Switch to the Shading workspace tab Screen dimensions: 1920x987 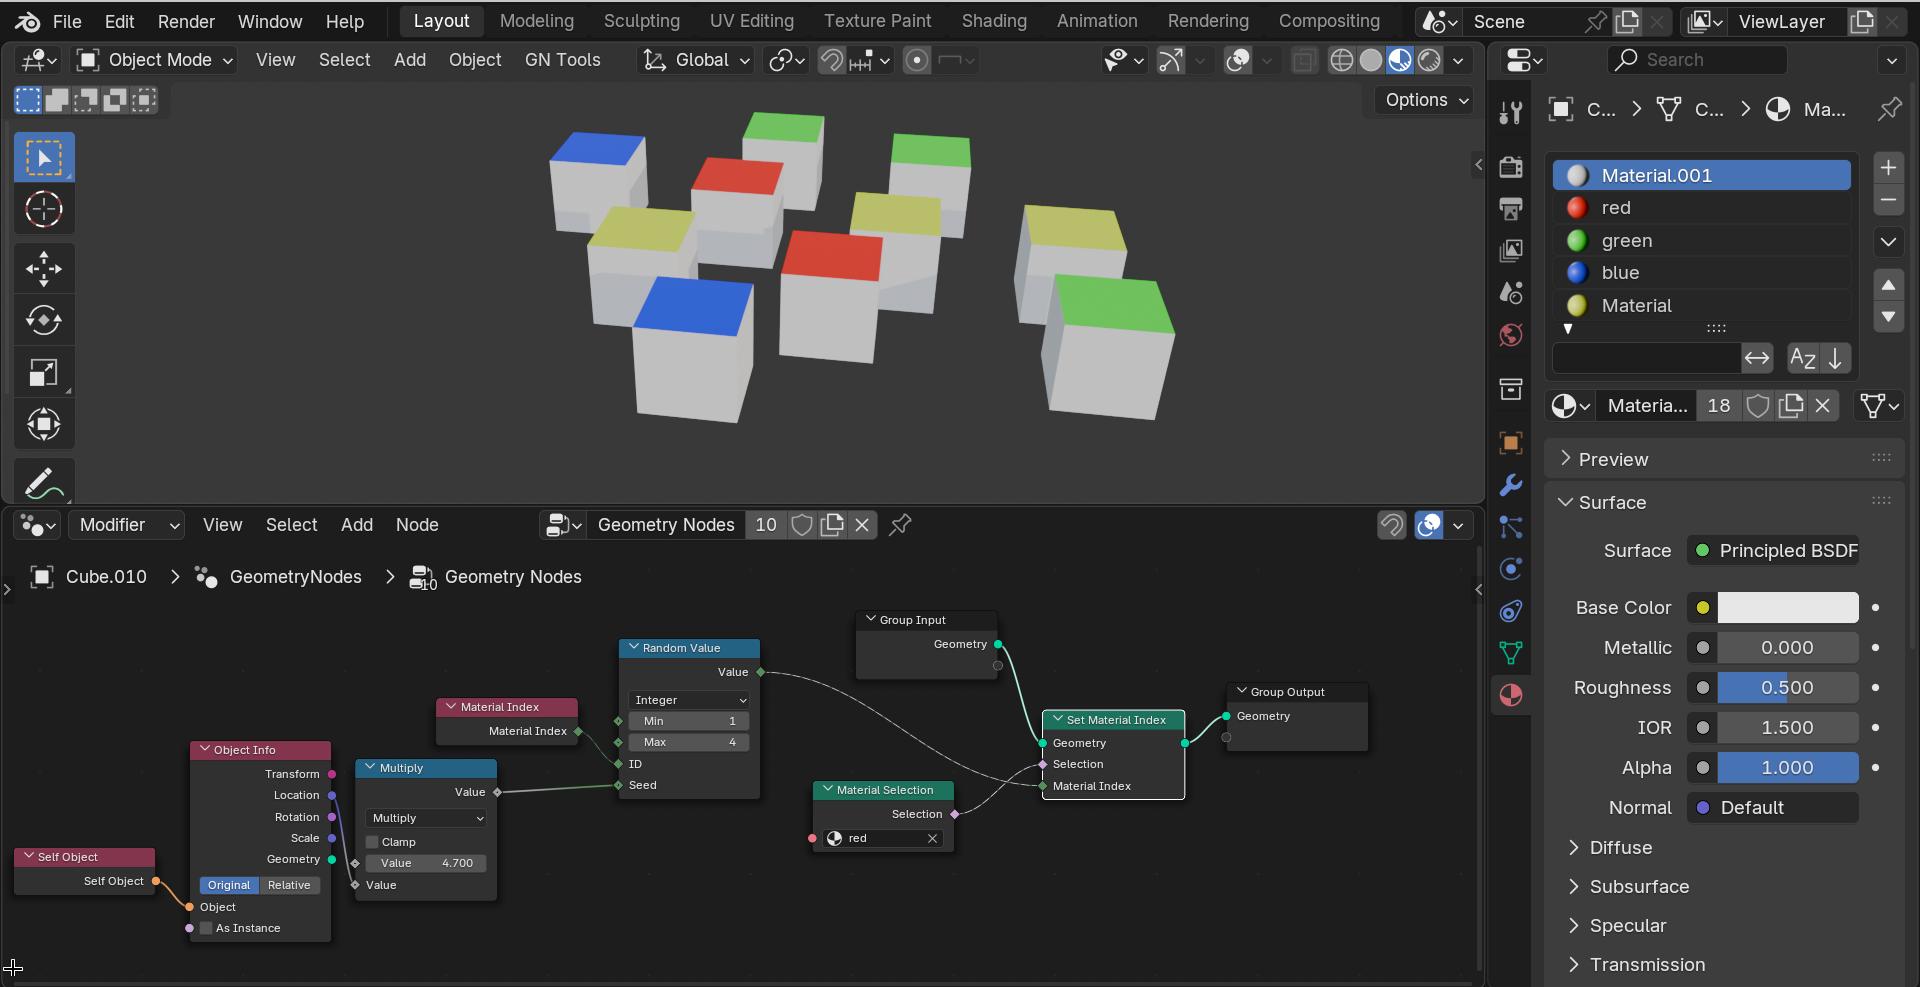tap(994, 21)
